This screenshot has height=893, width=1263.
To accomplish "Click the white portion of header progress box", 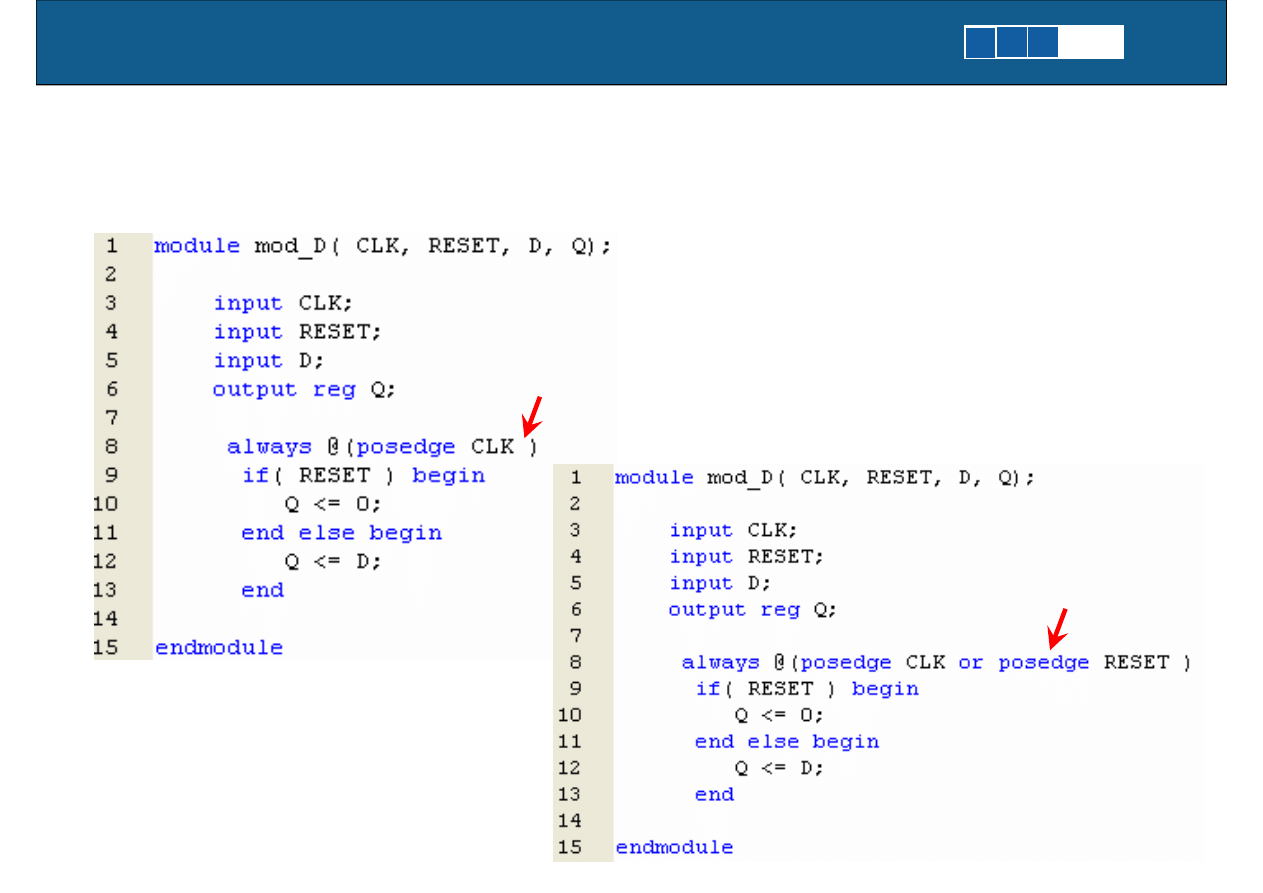I will tap(1092, 42).
